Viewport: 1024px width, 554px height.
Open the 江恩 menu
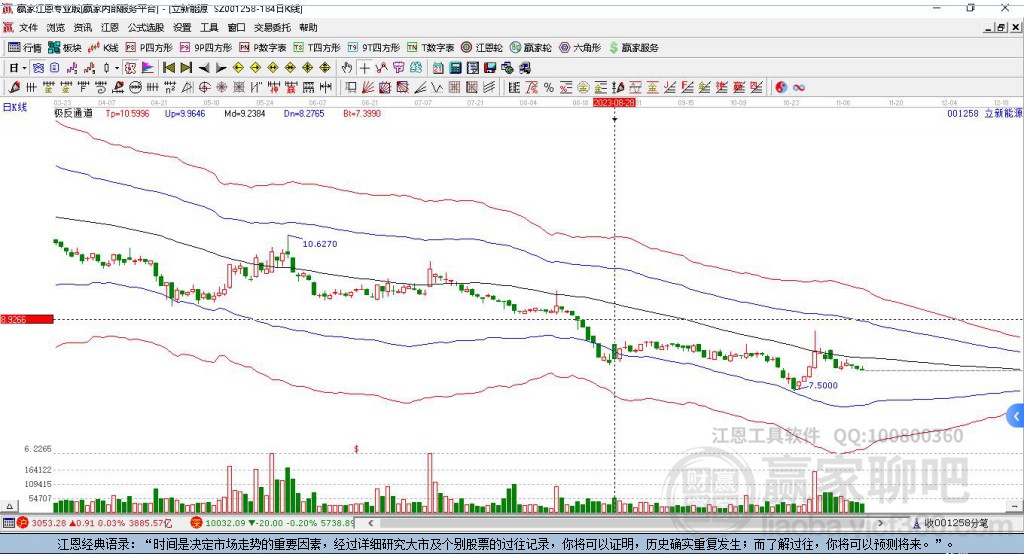109,28
